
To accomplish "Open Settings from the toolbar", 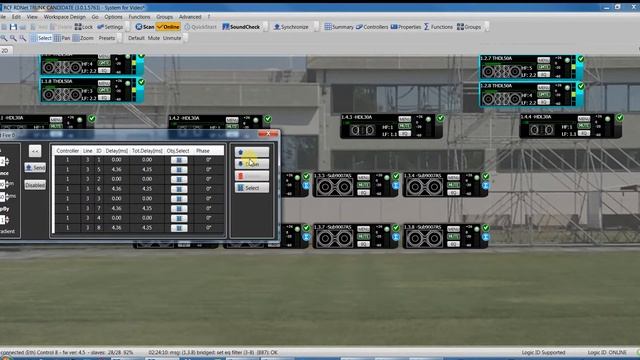I will point(110,27).
